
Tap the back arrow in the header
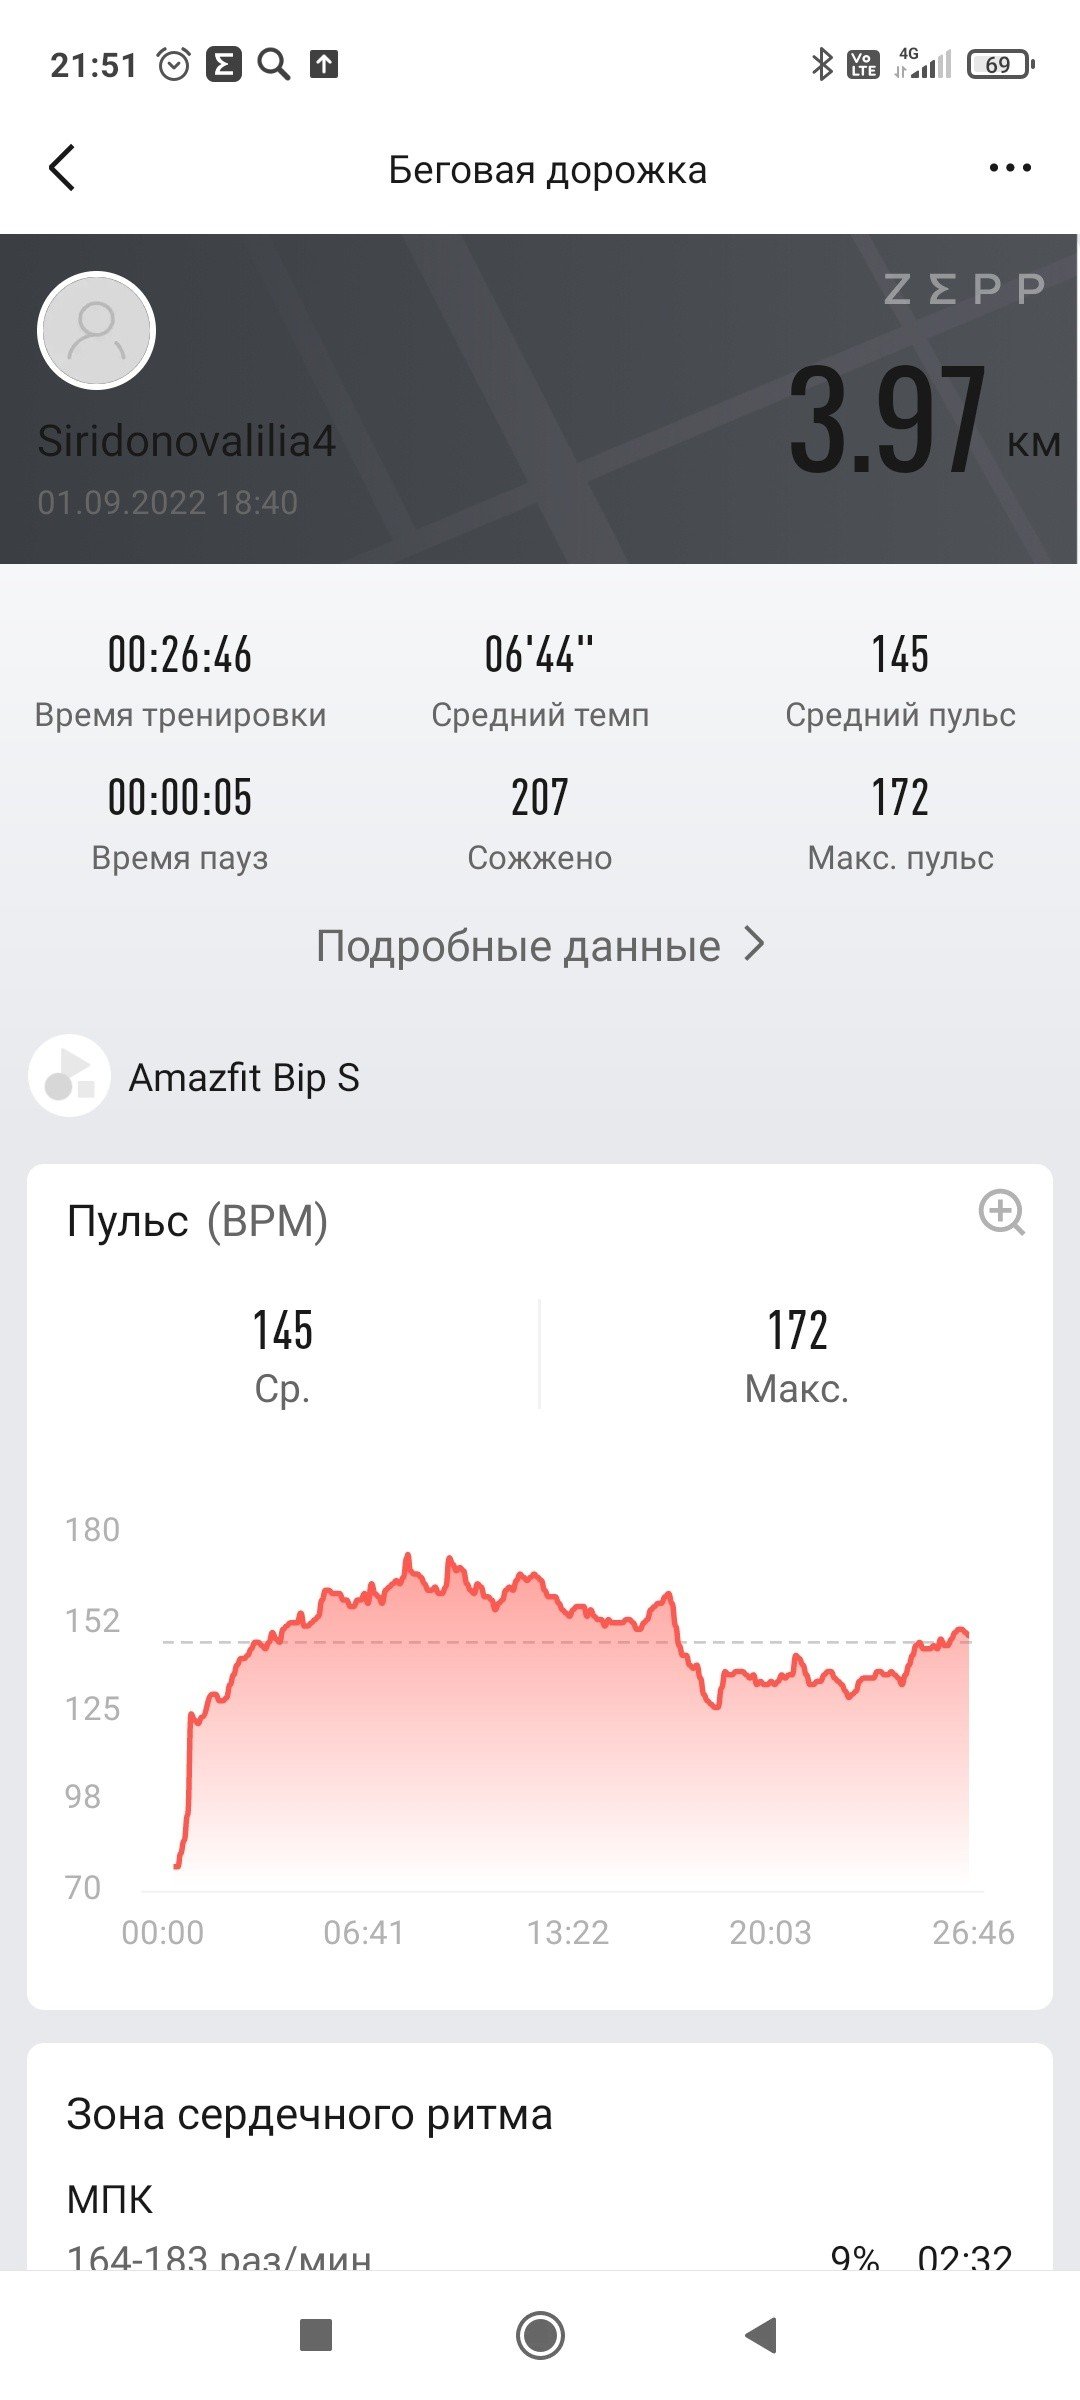pos(62,168)
